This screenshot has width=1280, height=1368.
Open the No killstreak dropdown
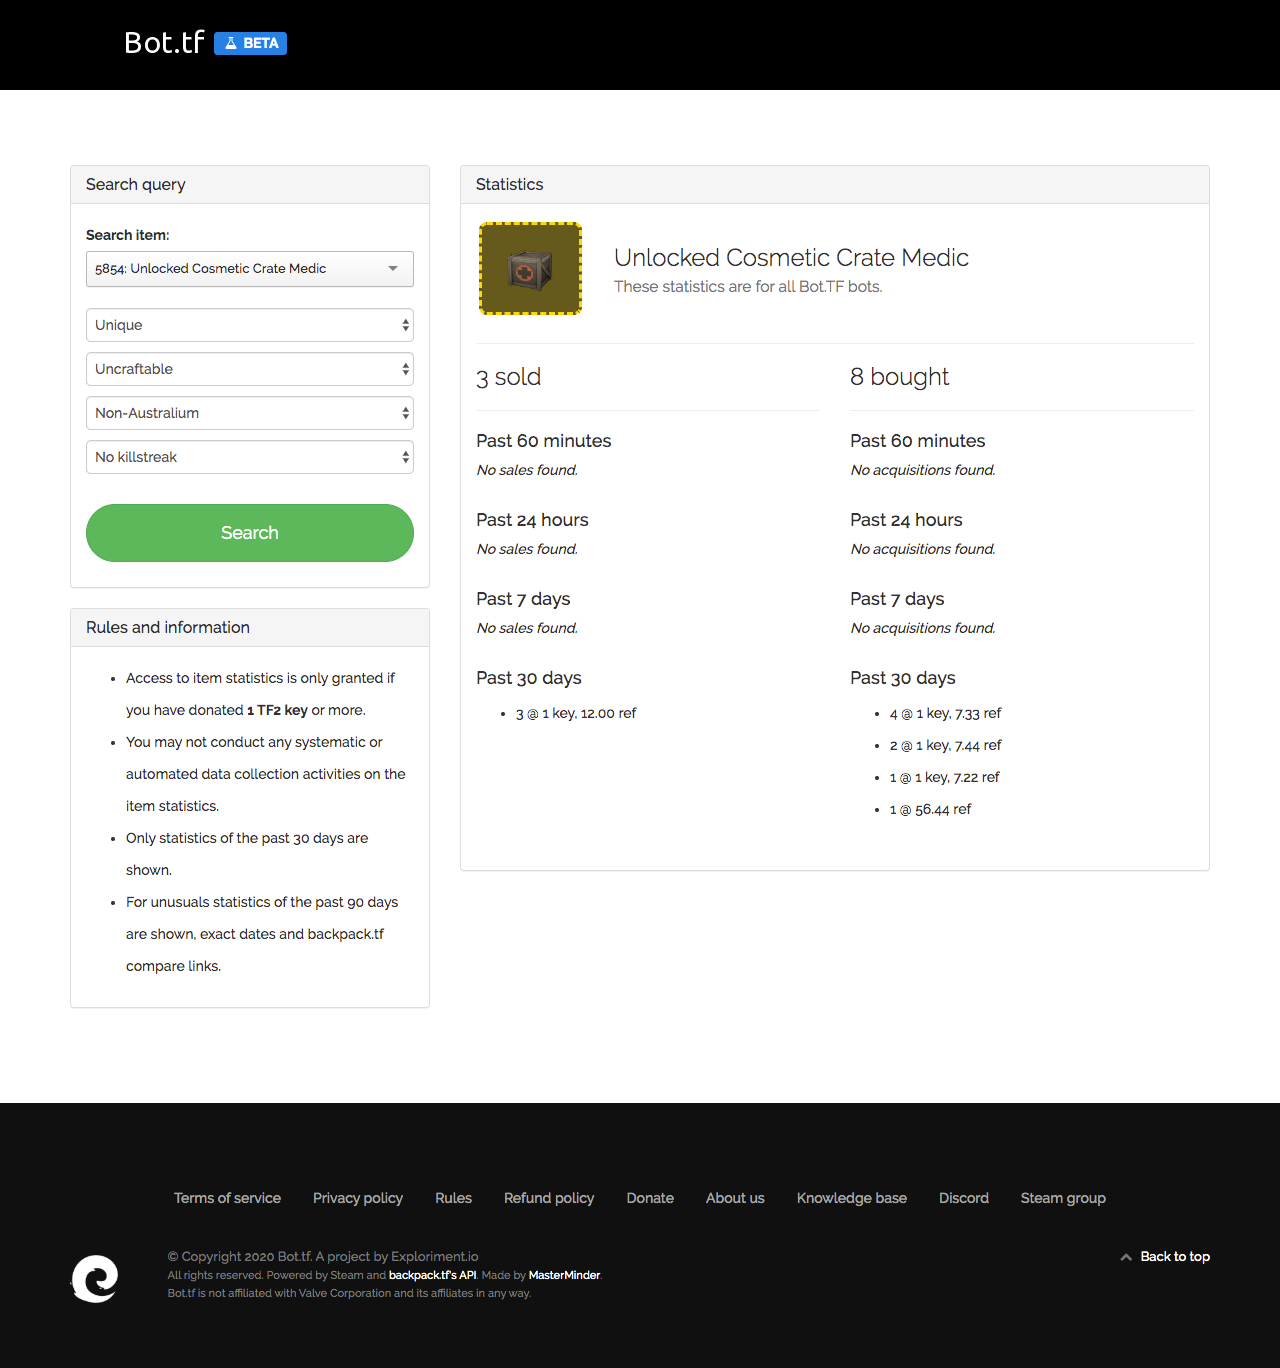(x=250, y=457)
